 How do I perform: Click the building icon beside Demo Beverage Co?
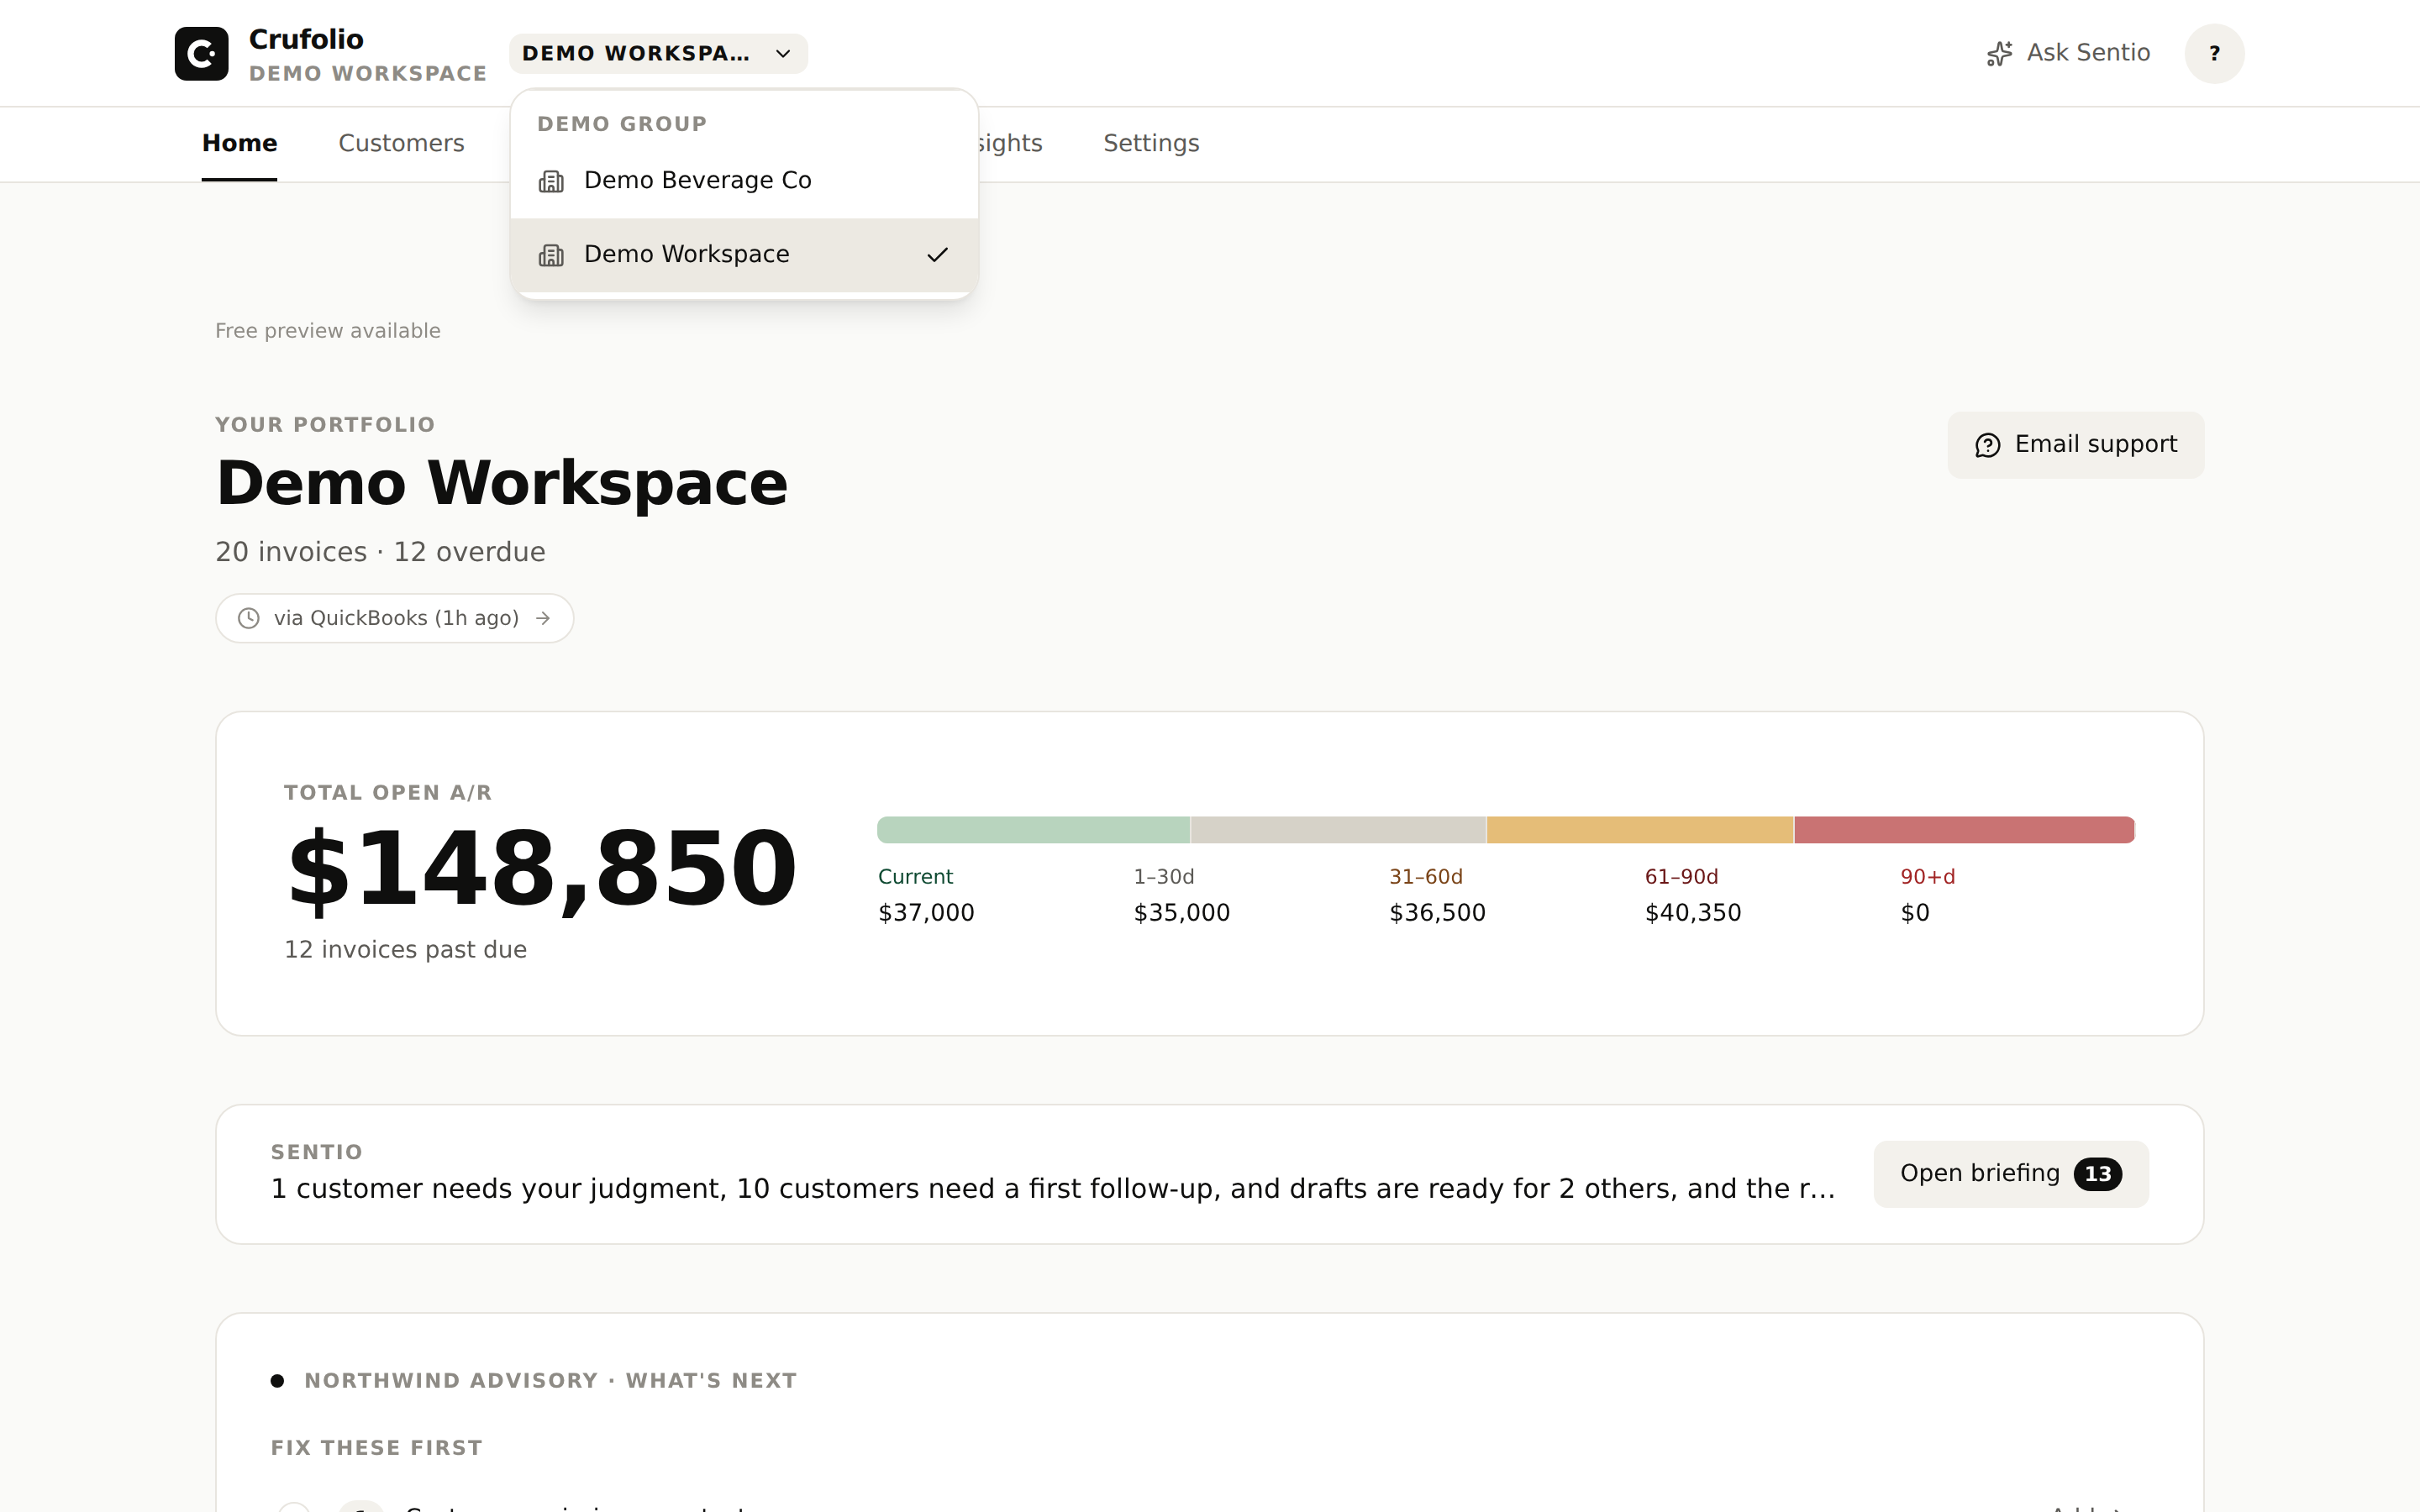tap(551, 181)
